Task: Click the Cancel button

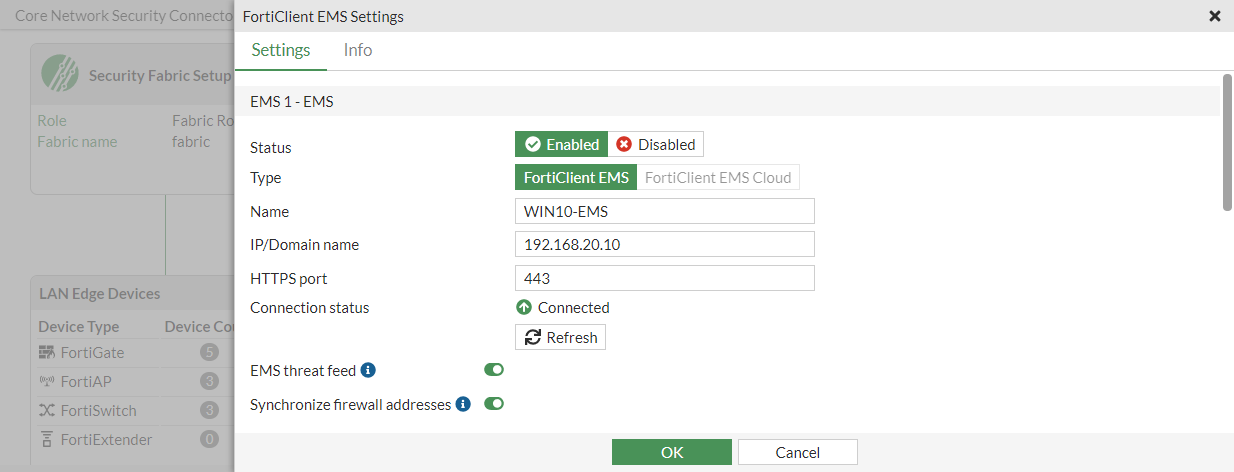Action: pyautogui.click(x=797, y=453)
